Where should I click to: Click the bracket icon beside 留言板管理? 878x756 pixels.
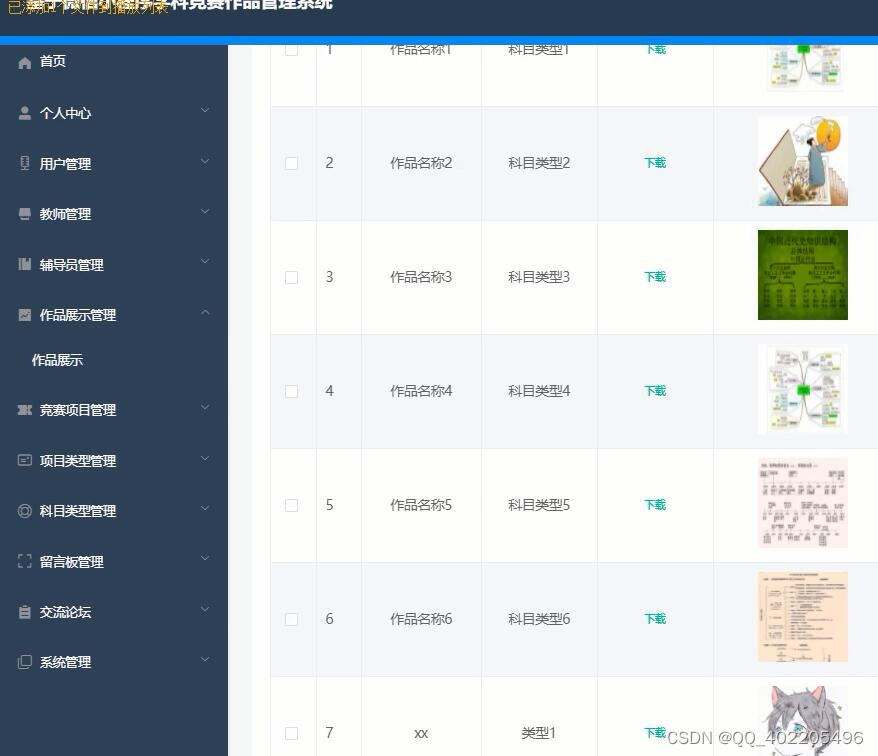[25, 561]
